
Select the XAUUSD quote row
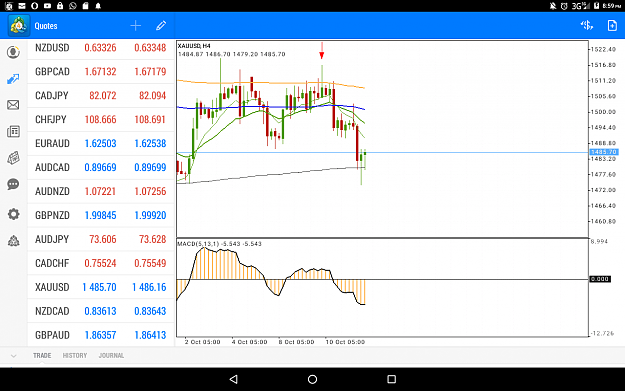[101, 287]
